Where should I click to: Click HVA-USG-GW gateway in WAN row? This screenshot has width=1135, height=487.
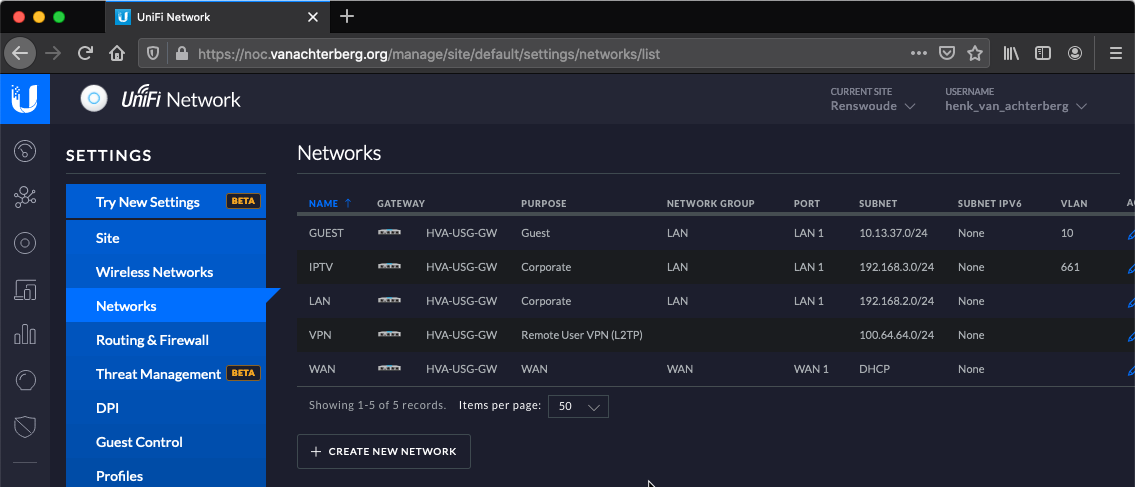tap(462, 369)
